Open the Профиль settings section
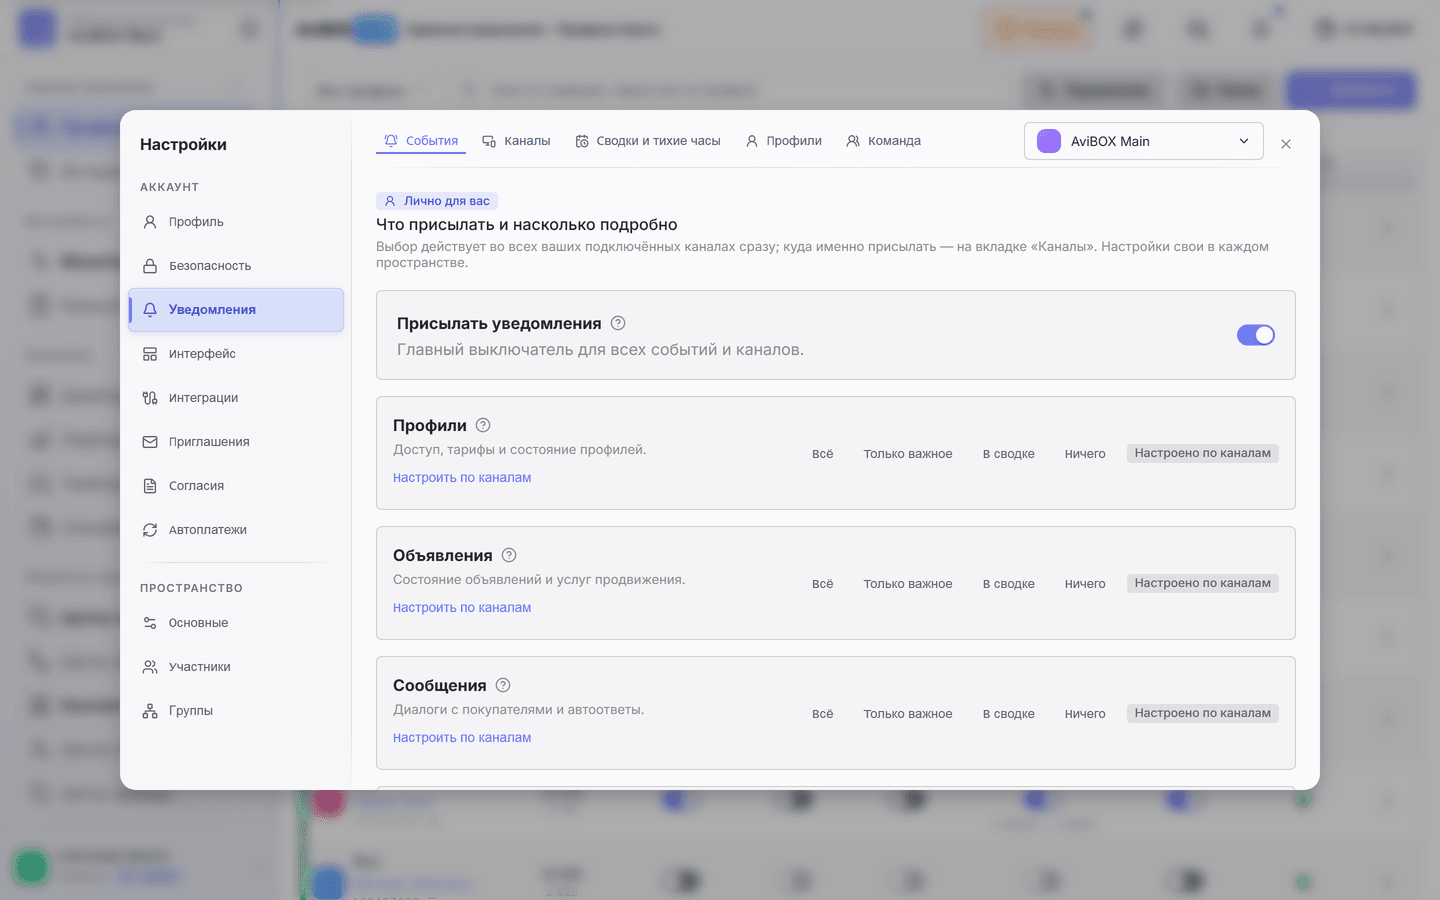Viewport: 1440px width, 900px height. (236, 222)
